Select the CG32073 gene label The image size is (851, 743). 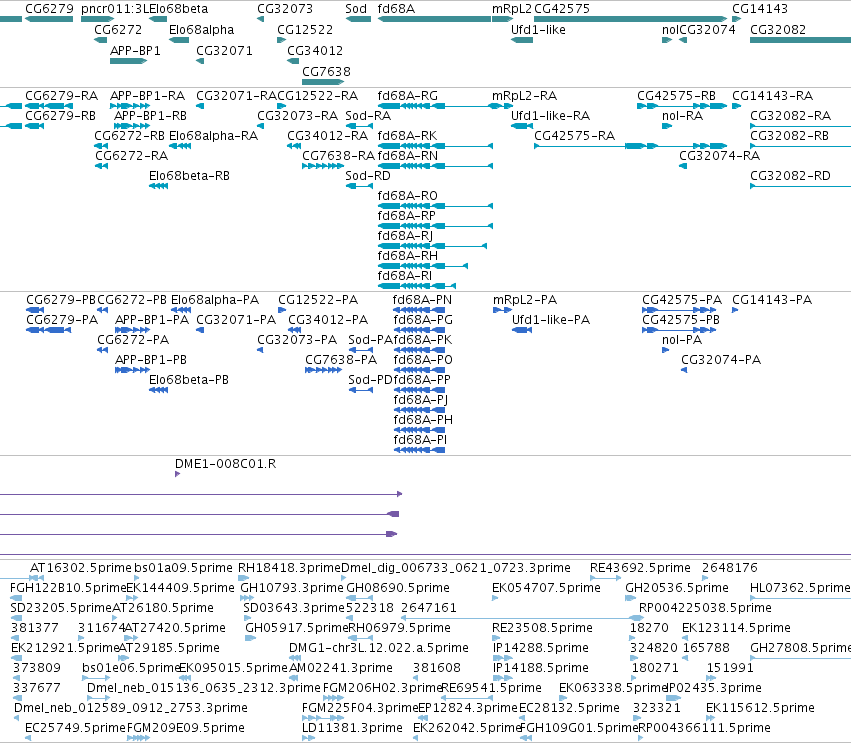[x=285, y=9]
